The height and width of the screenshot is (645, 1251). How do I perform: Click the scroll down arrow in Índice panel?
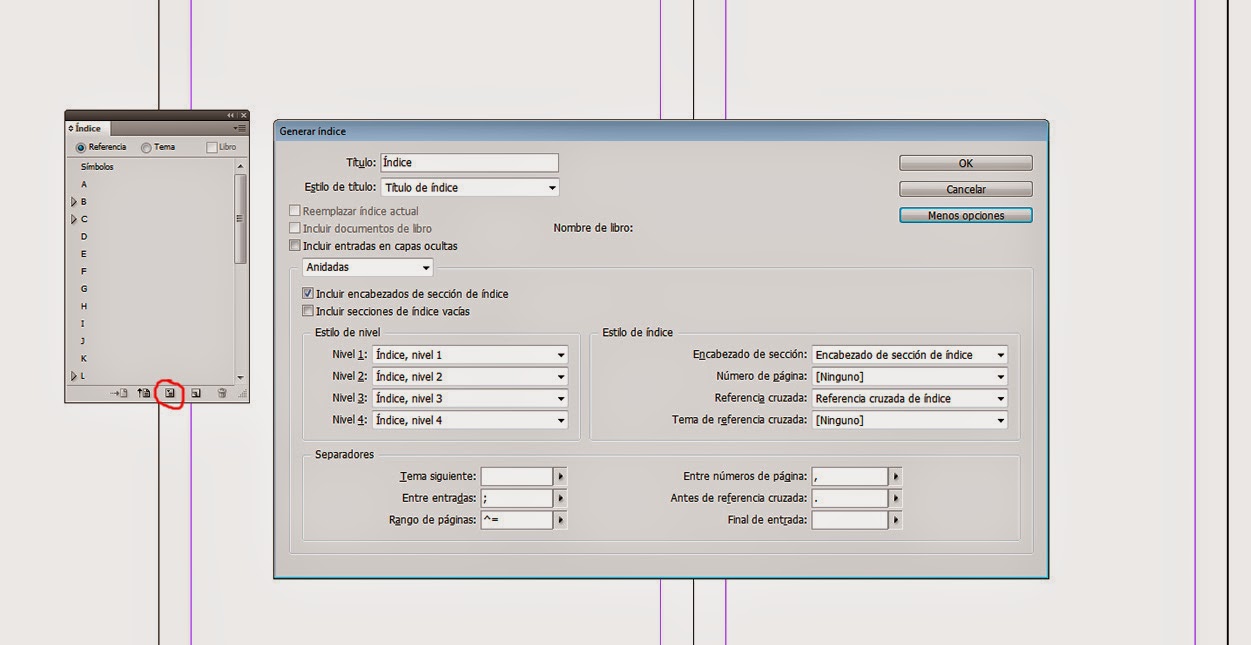tap(240, 377)
